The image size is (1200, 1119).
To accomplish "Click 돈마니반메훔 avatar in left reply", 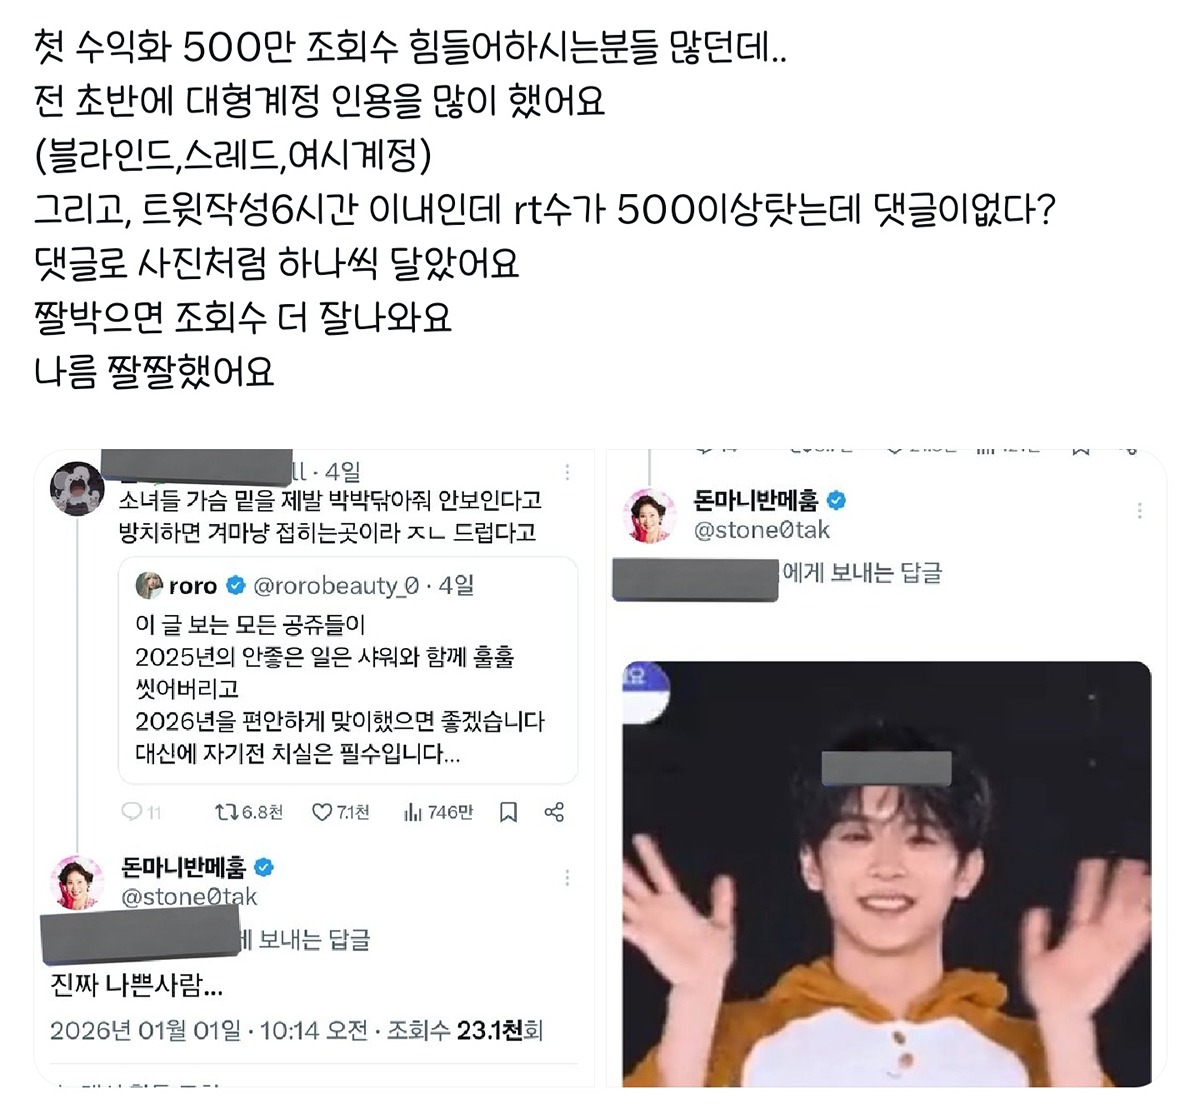I will (x=77, y=882).
